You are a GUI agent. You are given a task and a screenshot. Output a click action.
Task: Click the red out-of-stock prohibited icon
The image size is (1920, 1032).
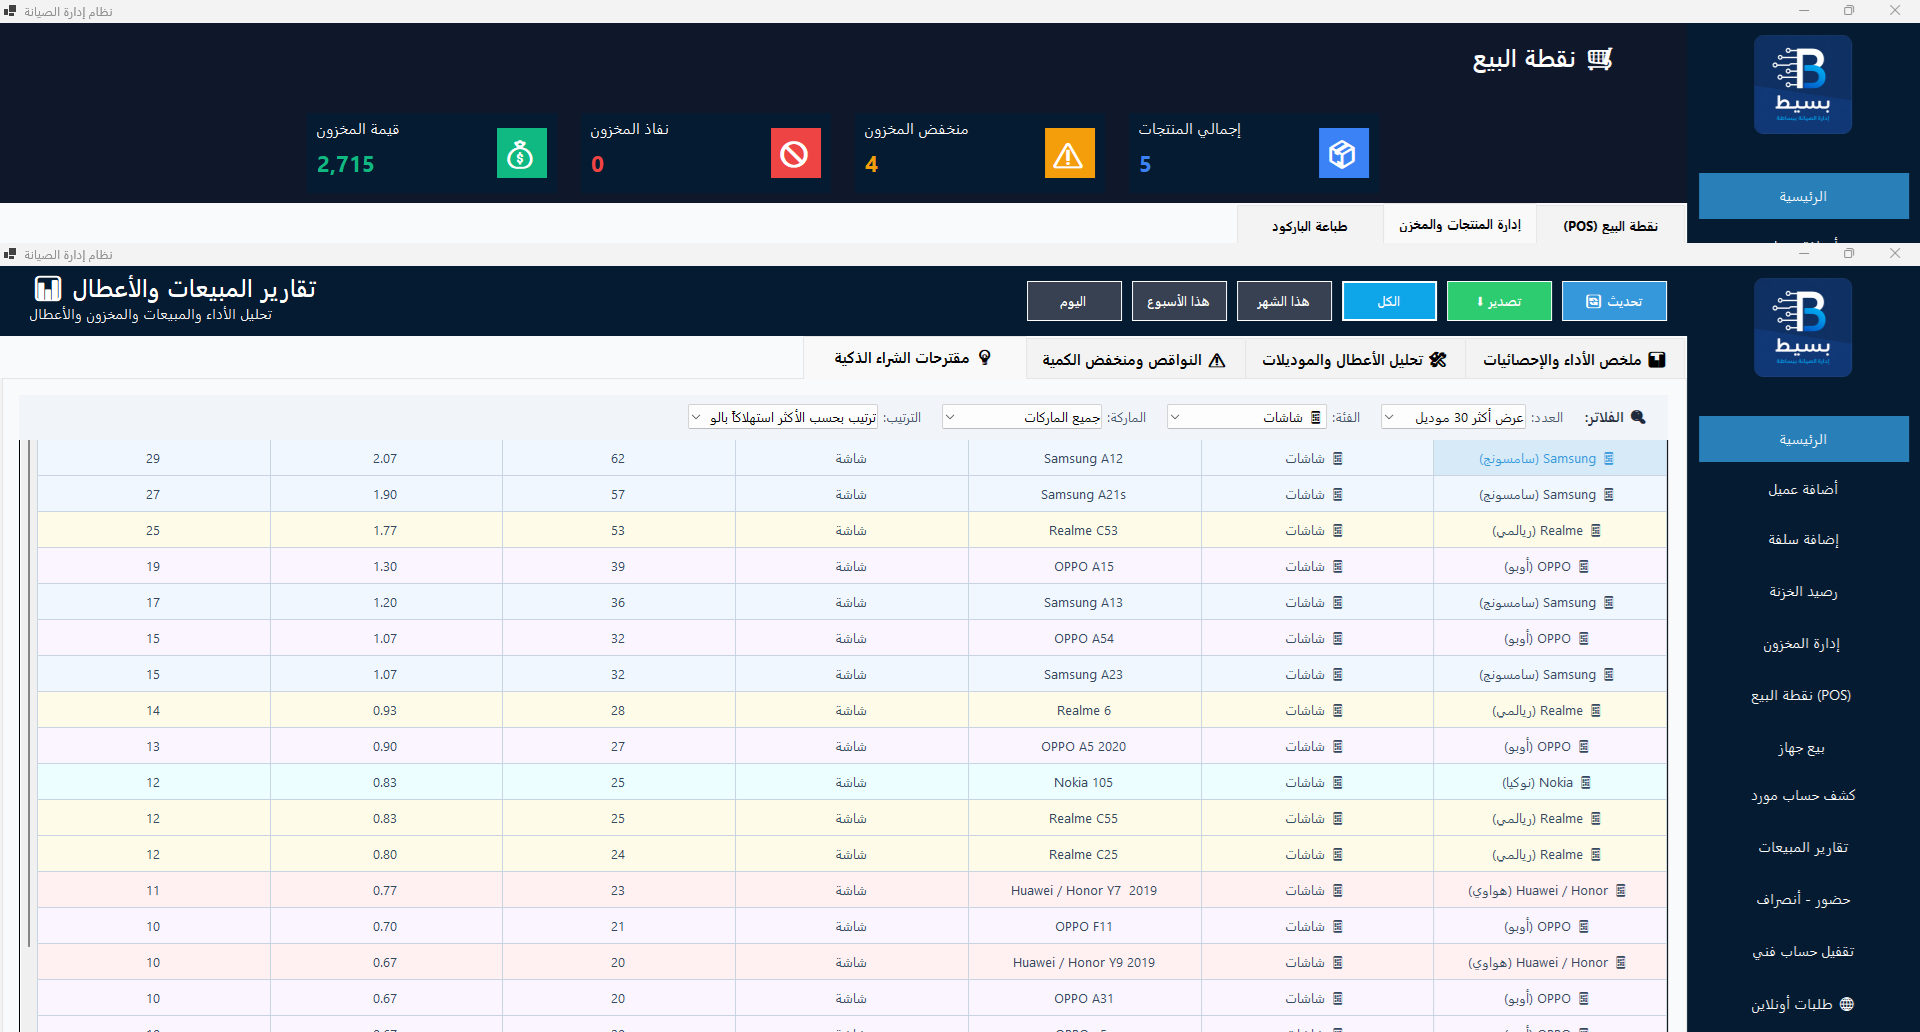[x=795, y=153]
